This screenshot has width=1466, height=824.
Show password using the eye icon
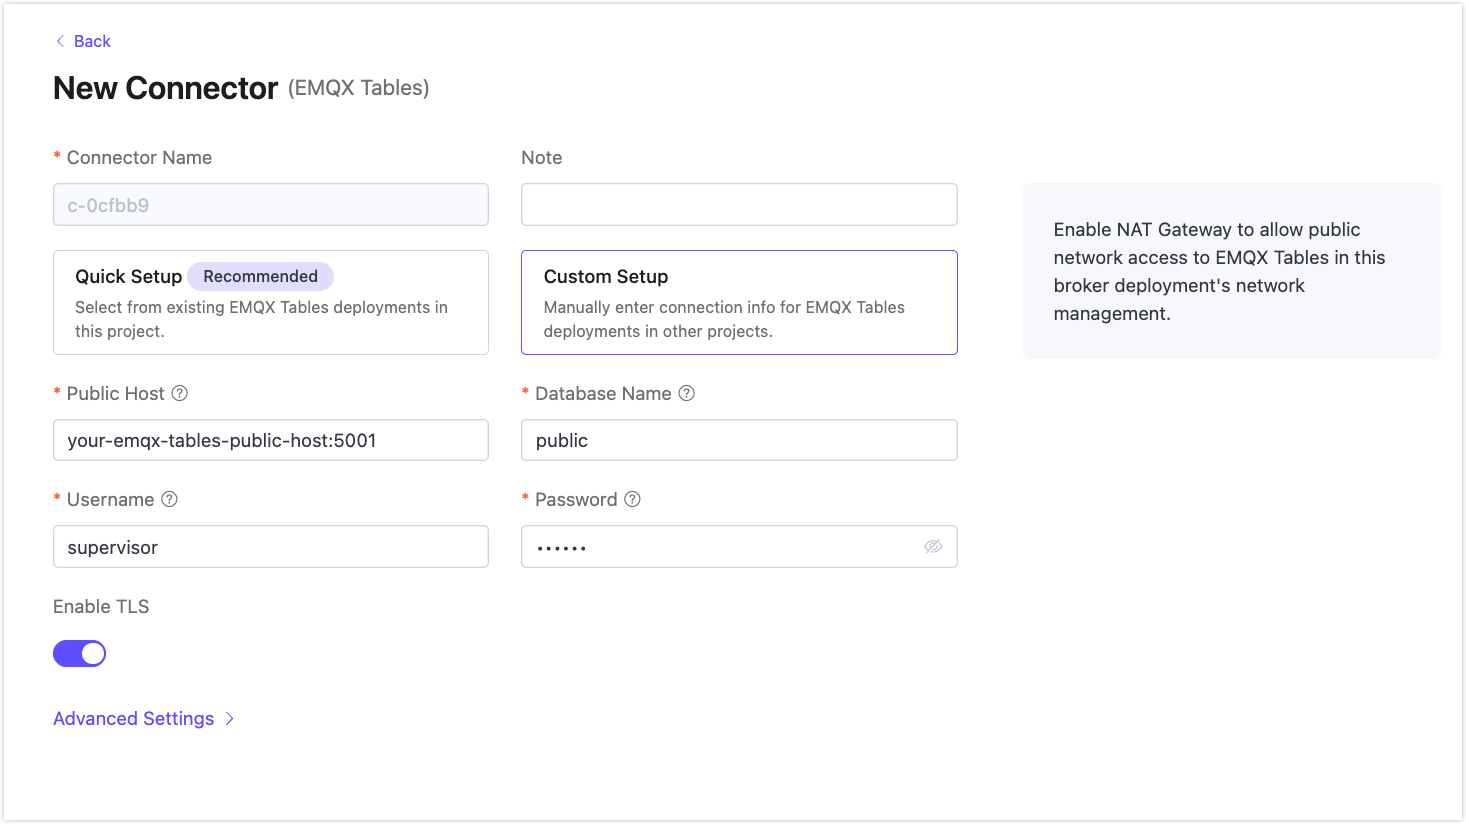click(933, 546)
